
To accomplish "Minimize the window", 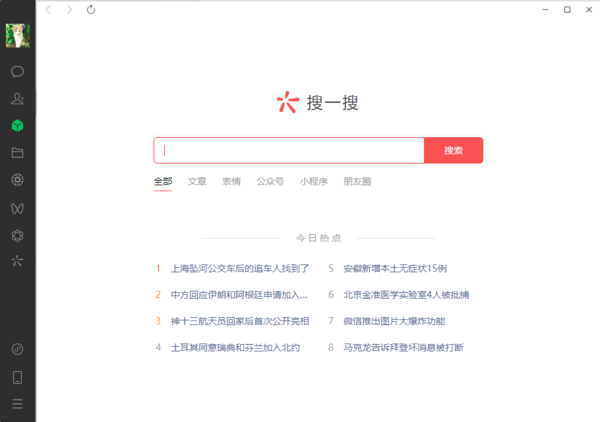I will [546, 10].
